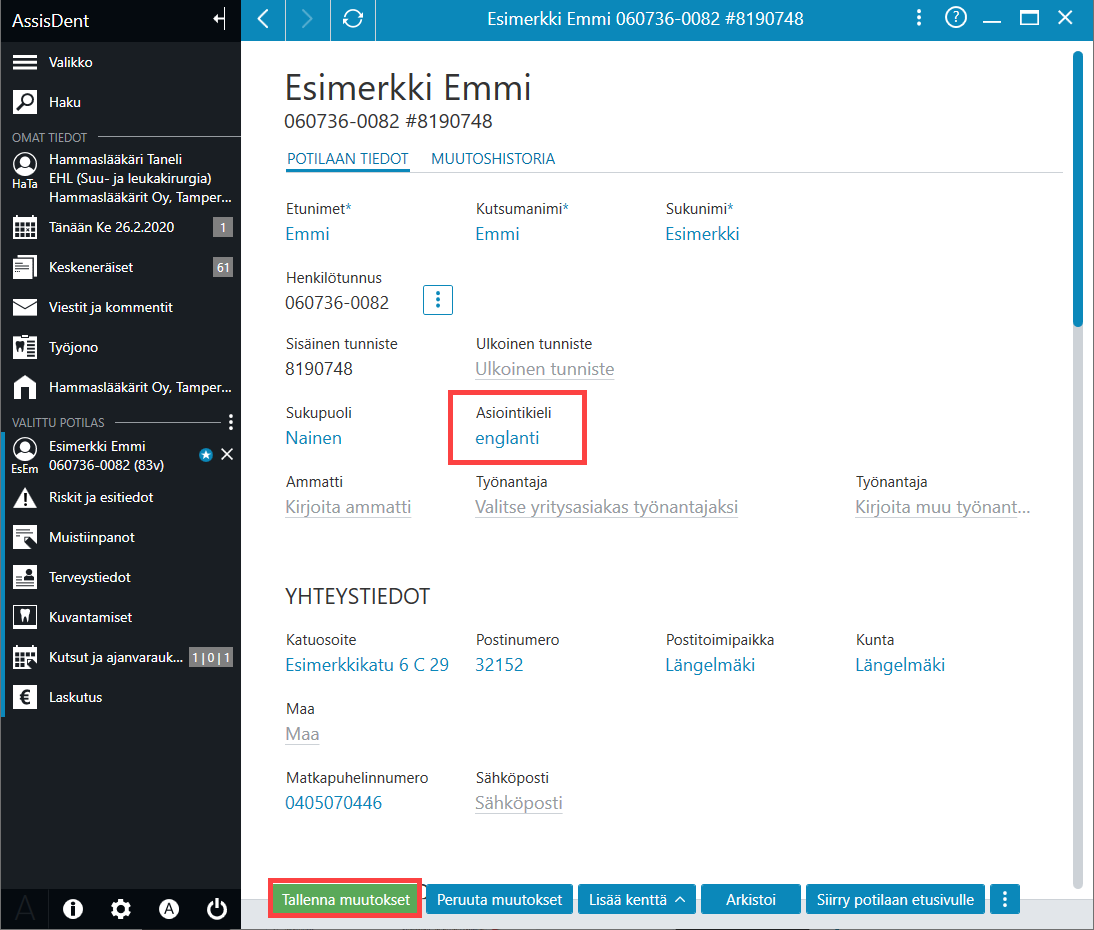Open Henkilötunnus three-dot options button
This screenshot has height=930, width=1094.
[x=437, y=300]
